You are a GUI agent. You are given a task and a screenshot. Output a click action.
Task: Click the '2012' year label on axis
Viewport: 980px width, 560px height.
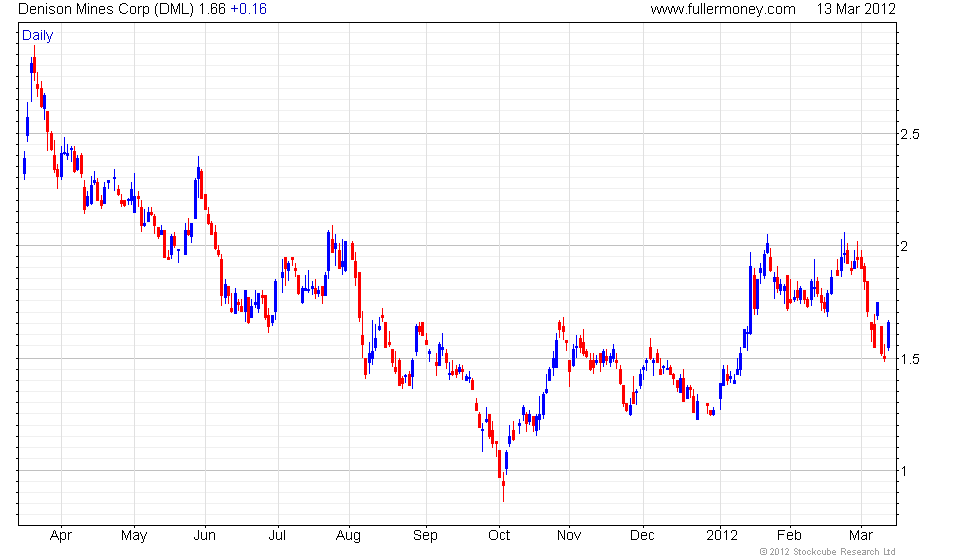(x=721, y=536)
